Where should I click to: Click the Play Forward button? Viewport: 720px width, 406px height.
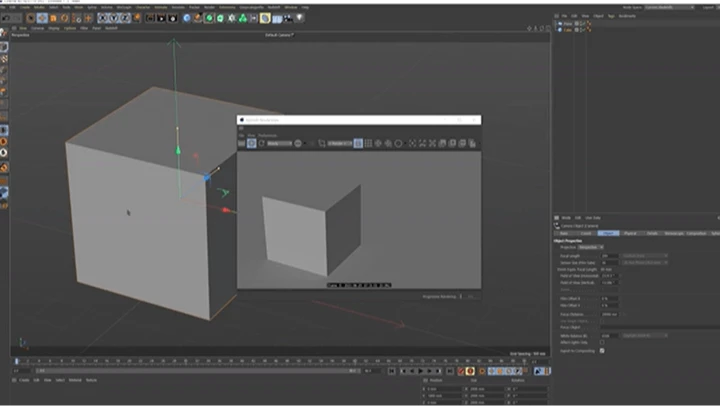click(x=421, y=371)
